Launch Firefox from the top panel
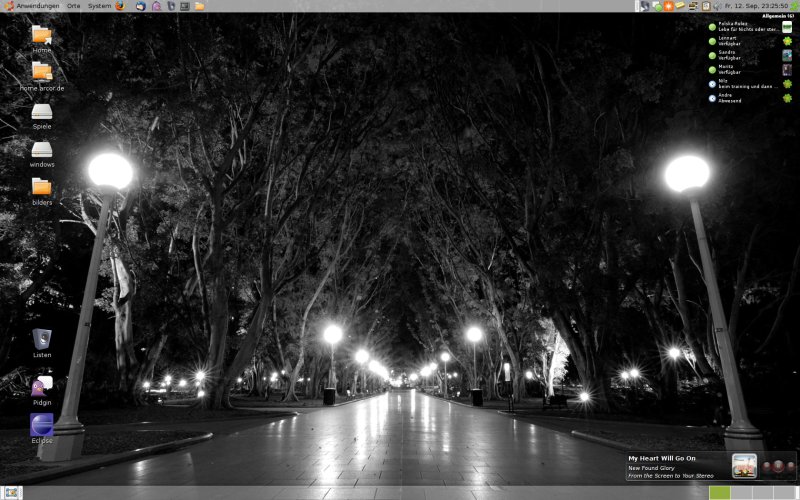This screenshot has width=800, height=500. click(121, 6)
